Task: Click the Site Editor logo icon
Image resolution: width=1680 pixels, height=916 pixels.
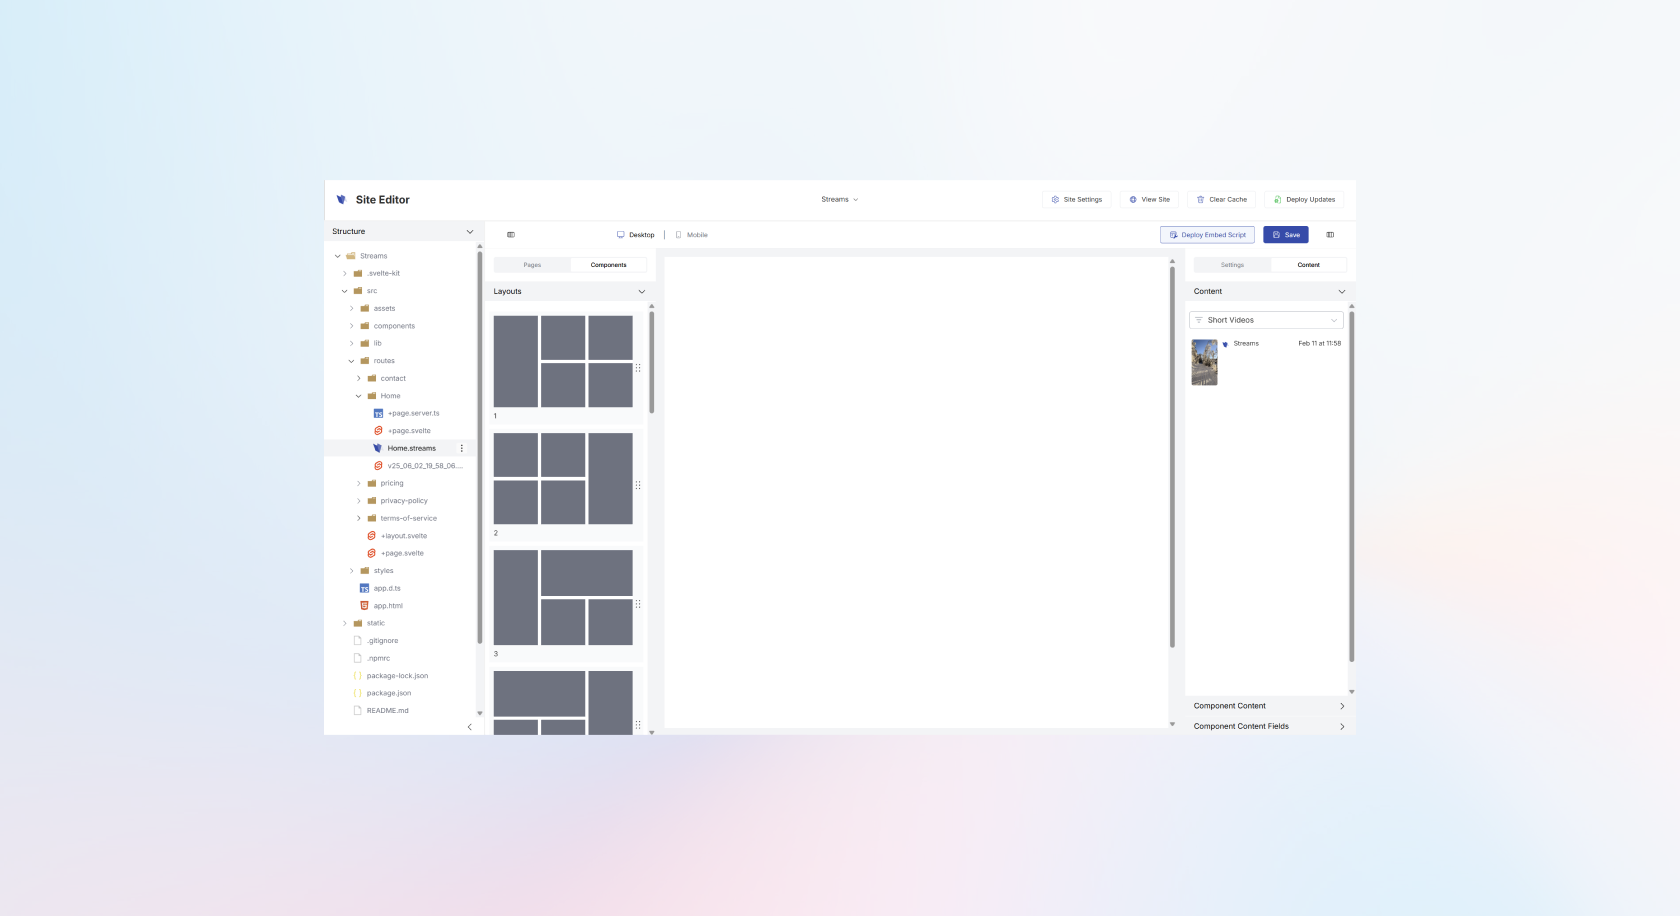Action: click(341, 199)
